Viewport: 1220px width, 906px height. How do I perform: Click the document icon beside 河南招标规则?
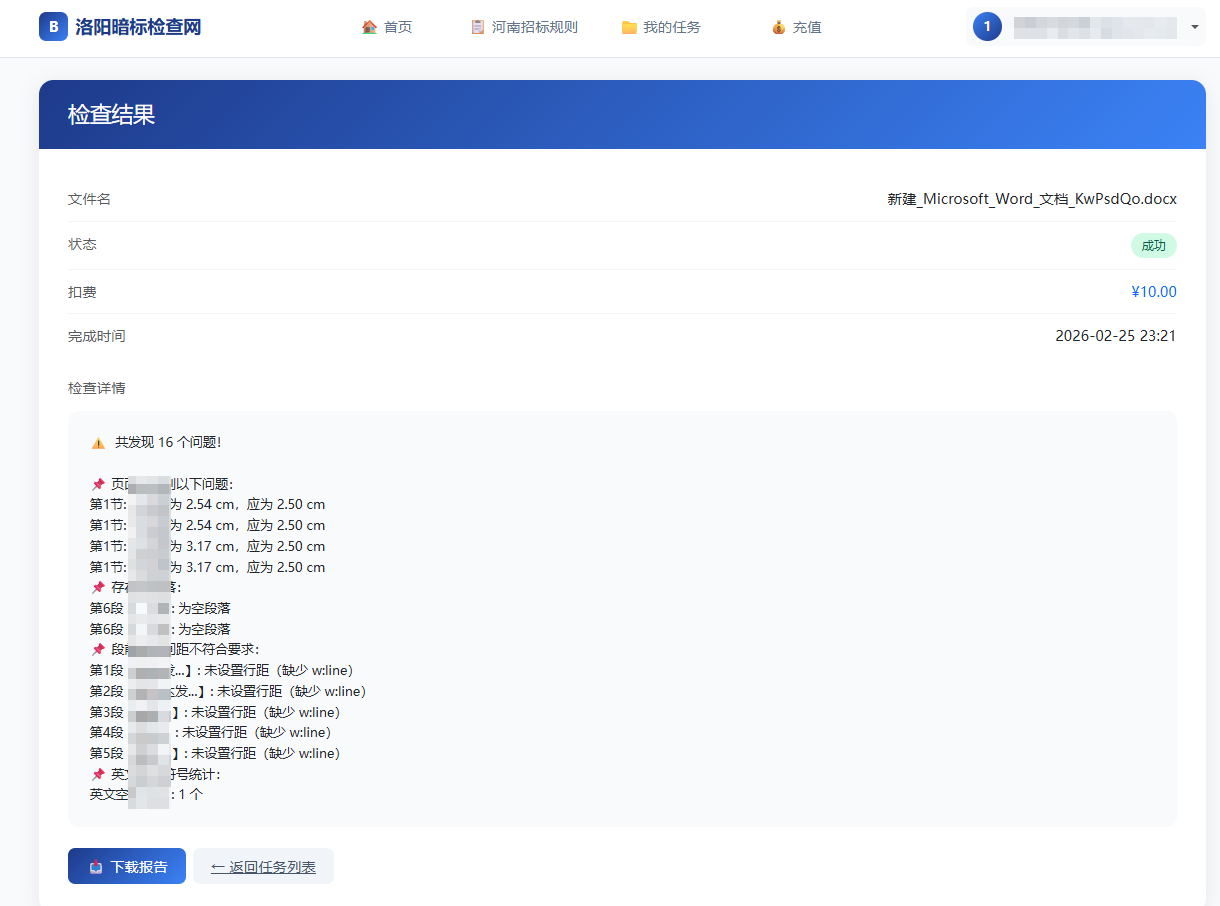(476, 27)
